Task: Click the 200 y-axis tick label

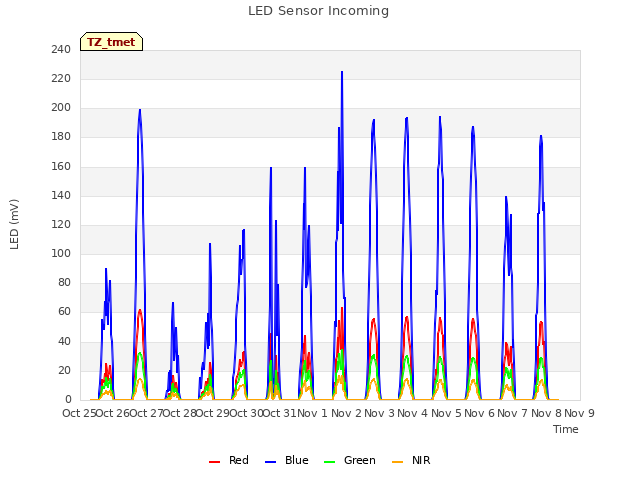Action: pyautogui.click(x=61, y=108)
